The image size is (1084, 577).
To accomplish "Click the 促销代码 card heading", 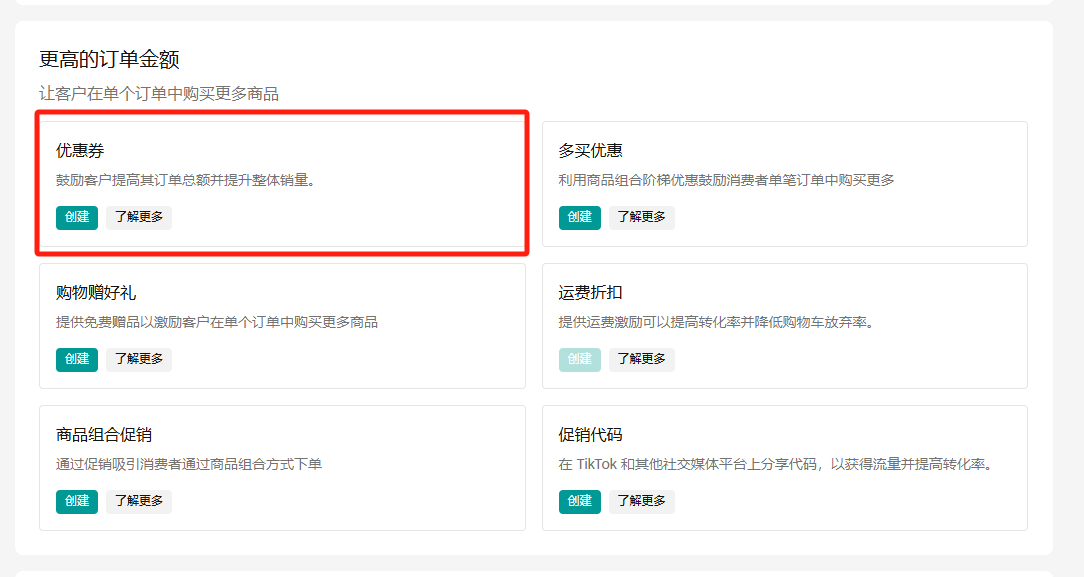I will point(590,435).
